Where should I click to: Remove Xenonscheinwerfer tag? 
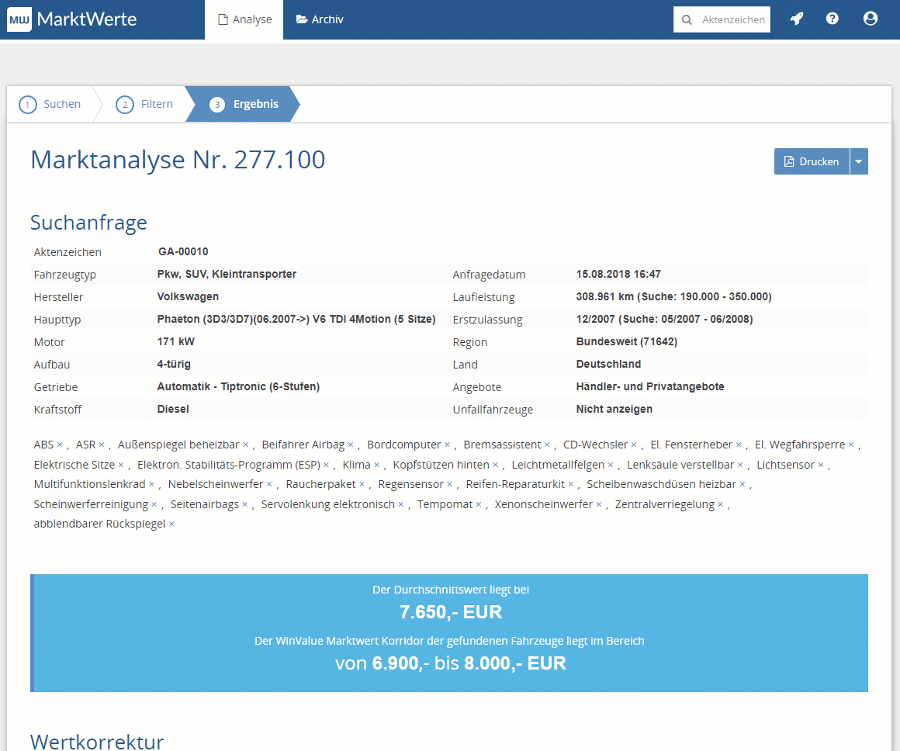click(x=599, y=505)
